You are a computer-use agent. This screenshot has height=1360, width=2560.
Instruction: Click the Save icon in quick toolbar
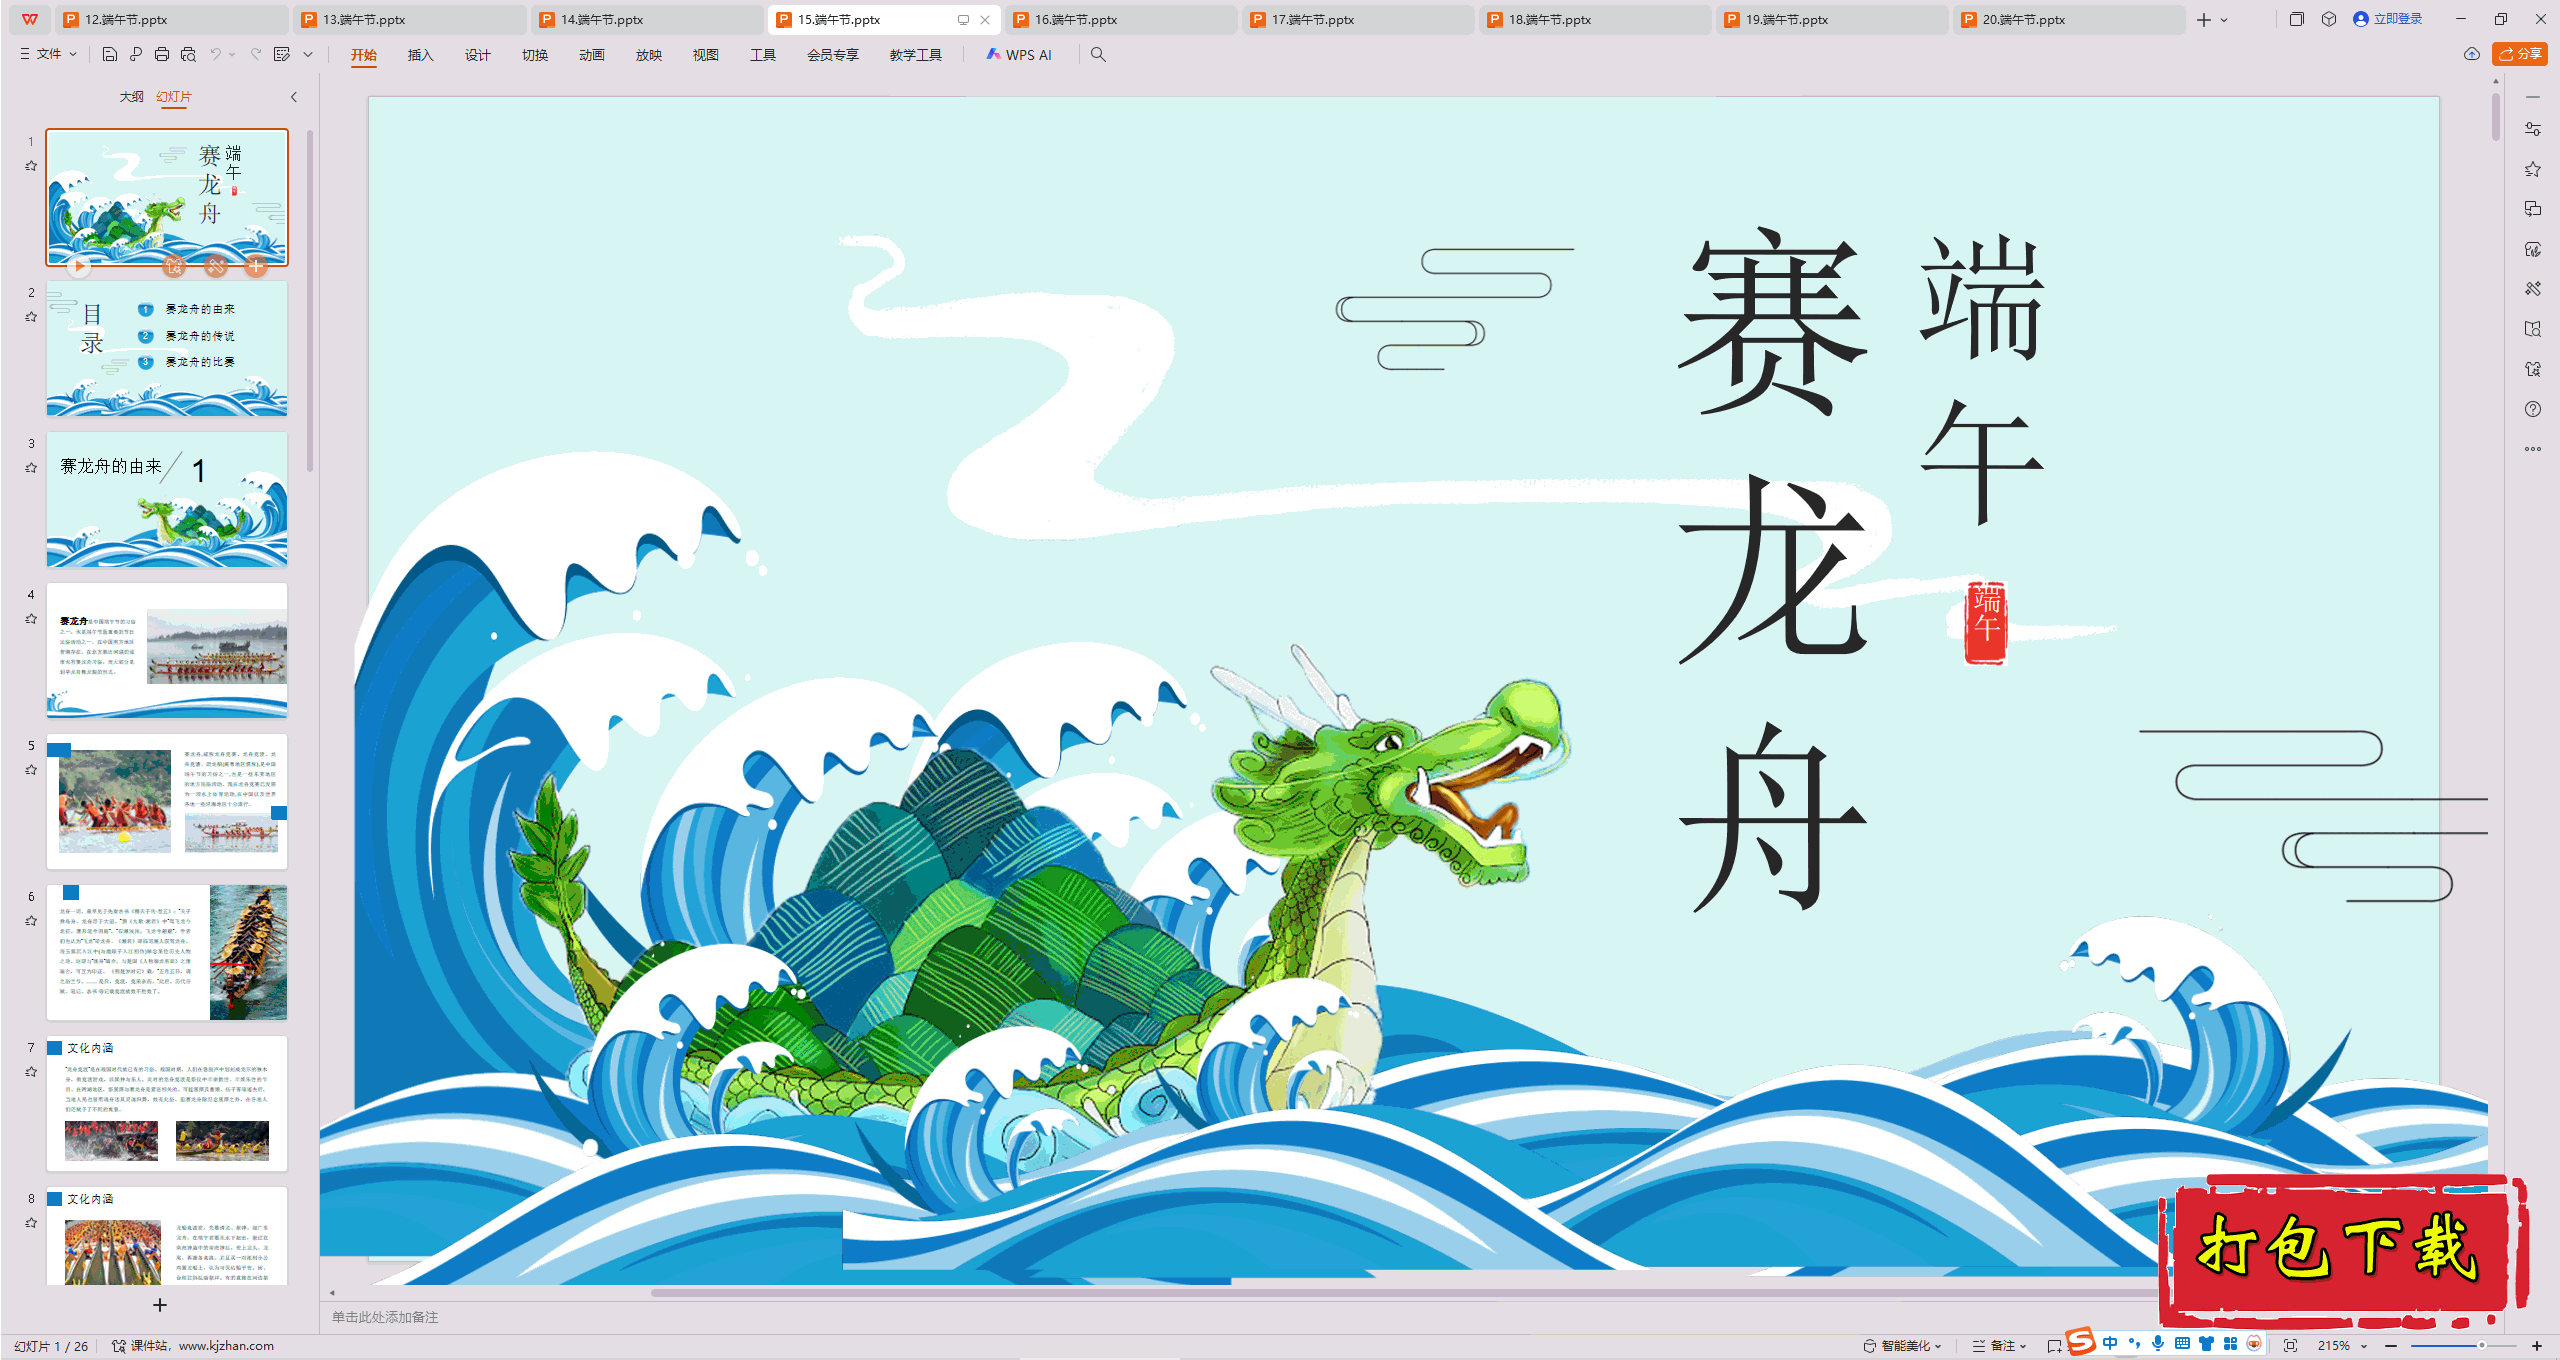[x=110, y=55]
